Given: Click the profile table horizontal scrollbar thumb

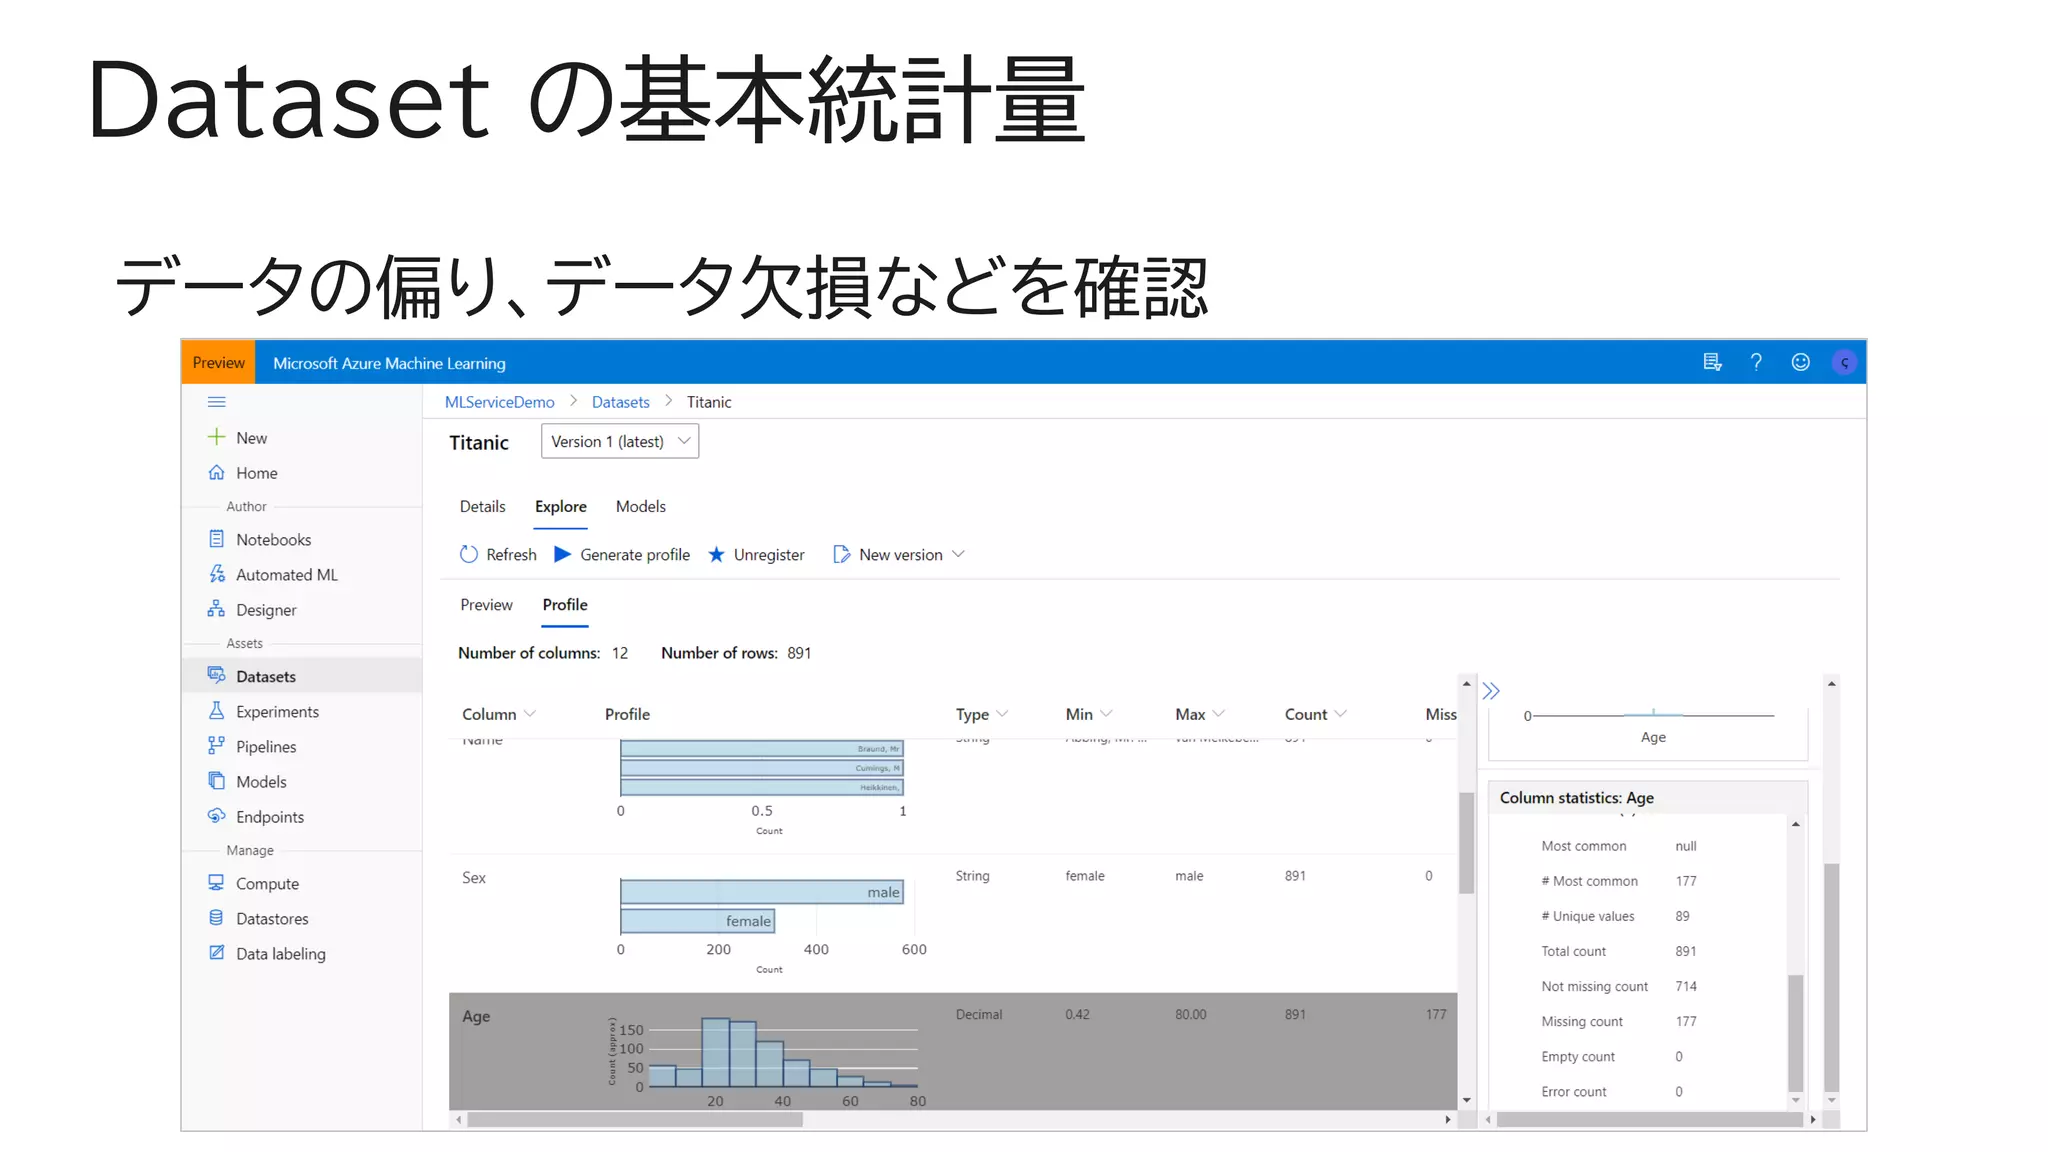Looking at the screenshot, I should [x=635, y=1119].
